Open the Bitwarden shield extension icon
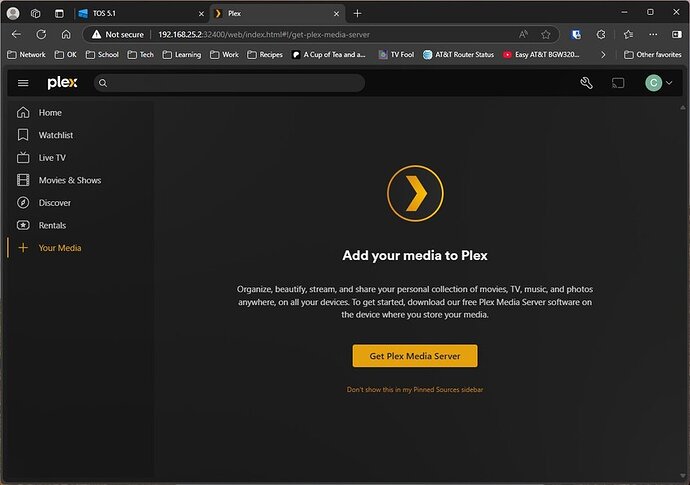690x485 pixels. (x=576, y=34)
